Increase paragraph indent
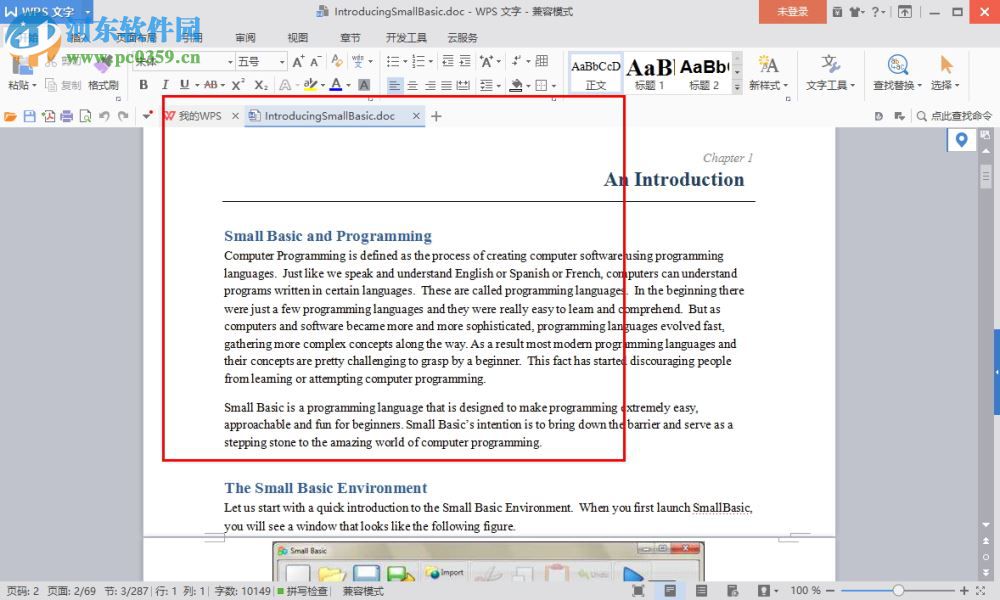1000x600 pixels. (465, 61)
